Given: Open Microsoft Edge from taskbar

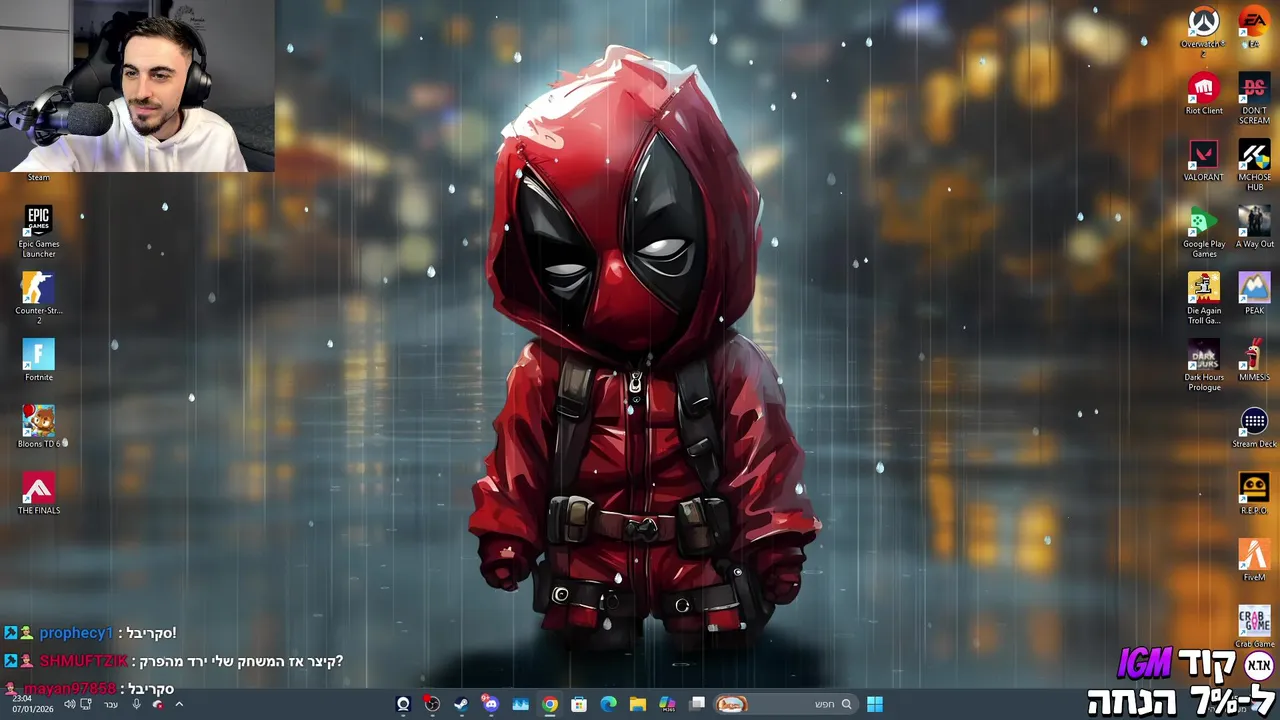Looking at the screenshot, I should pos(608,704).
